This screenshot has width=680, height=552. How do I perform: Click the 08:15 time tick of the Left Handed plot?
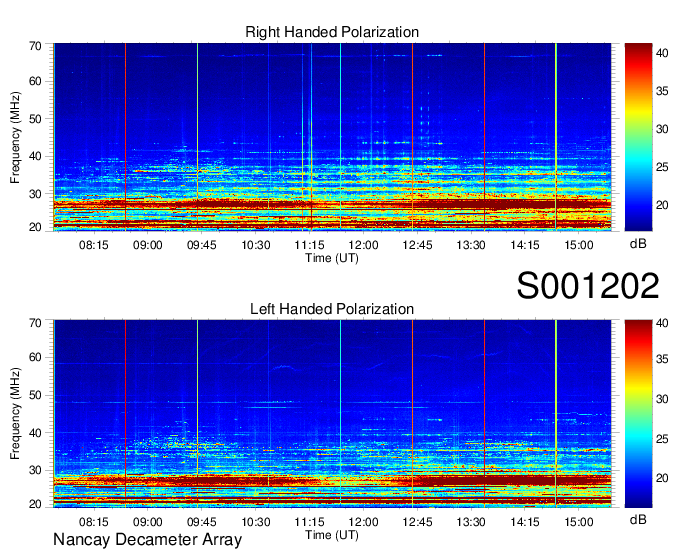93,522
